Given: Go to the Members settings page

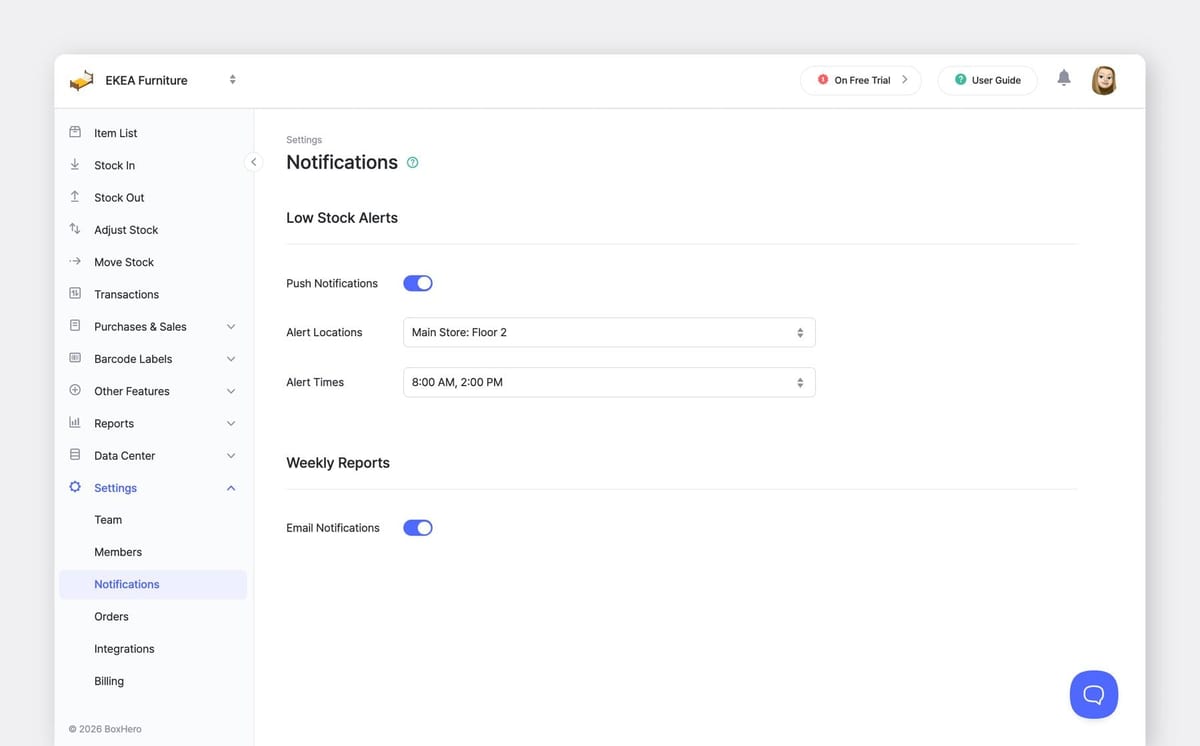Looking at the screenshot, I should [117, 551].
